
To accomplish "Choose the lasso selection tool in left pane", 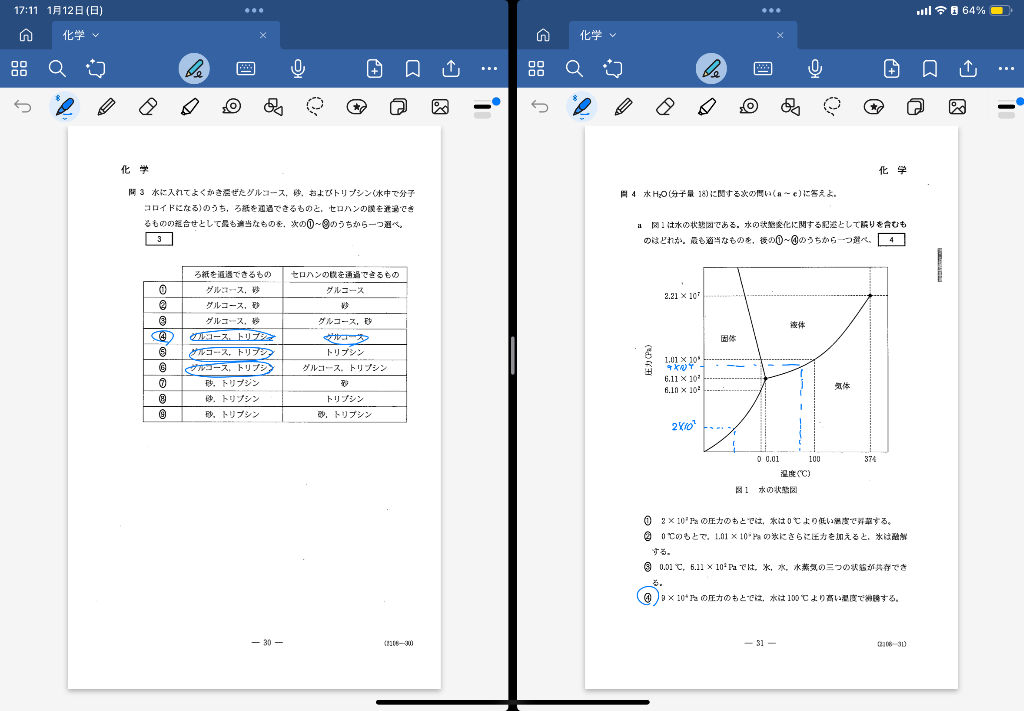I will point(316,107).
